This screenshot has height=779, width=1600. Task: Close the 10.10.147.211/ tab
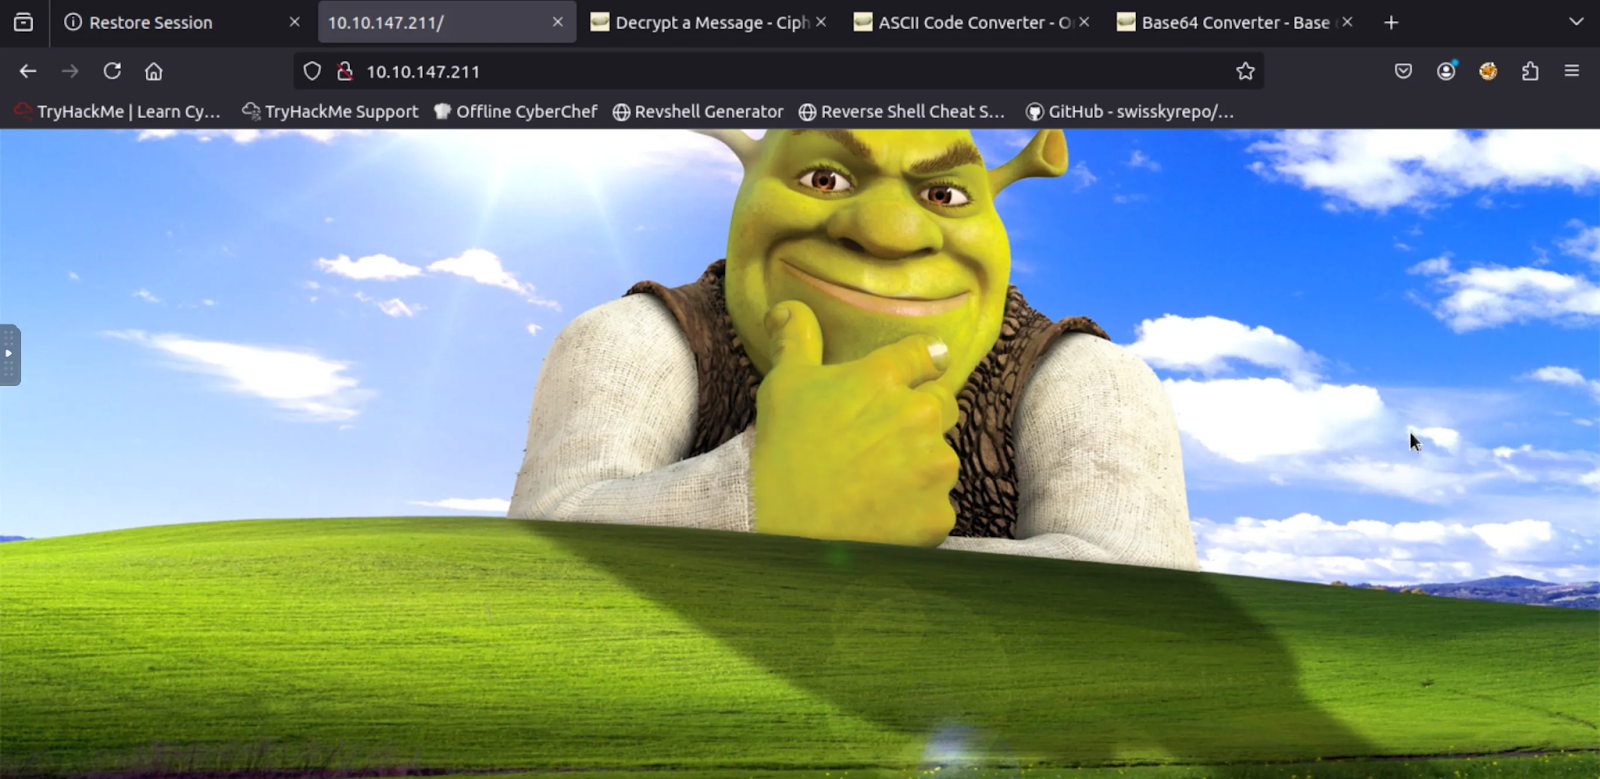pos(558,22)
